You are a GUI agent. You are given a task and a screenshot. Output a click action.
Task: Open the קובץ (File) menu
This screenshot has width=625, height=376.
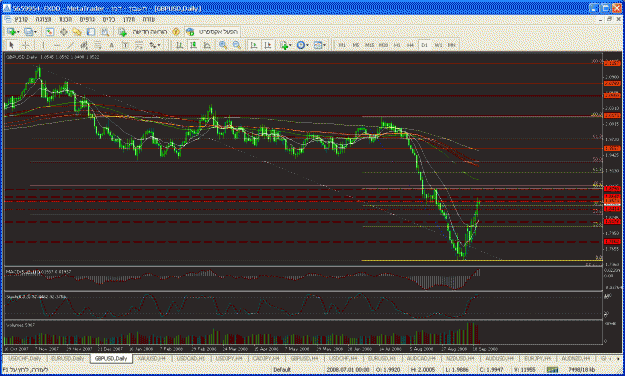coord(21,20)
